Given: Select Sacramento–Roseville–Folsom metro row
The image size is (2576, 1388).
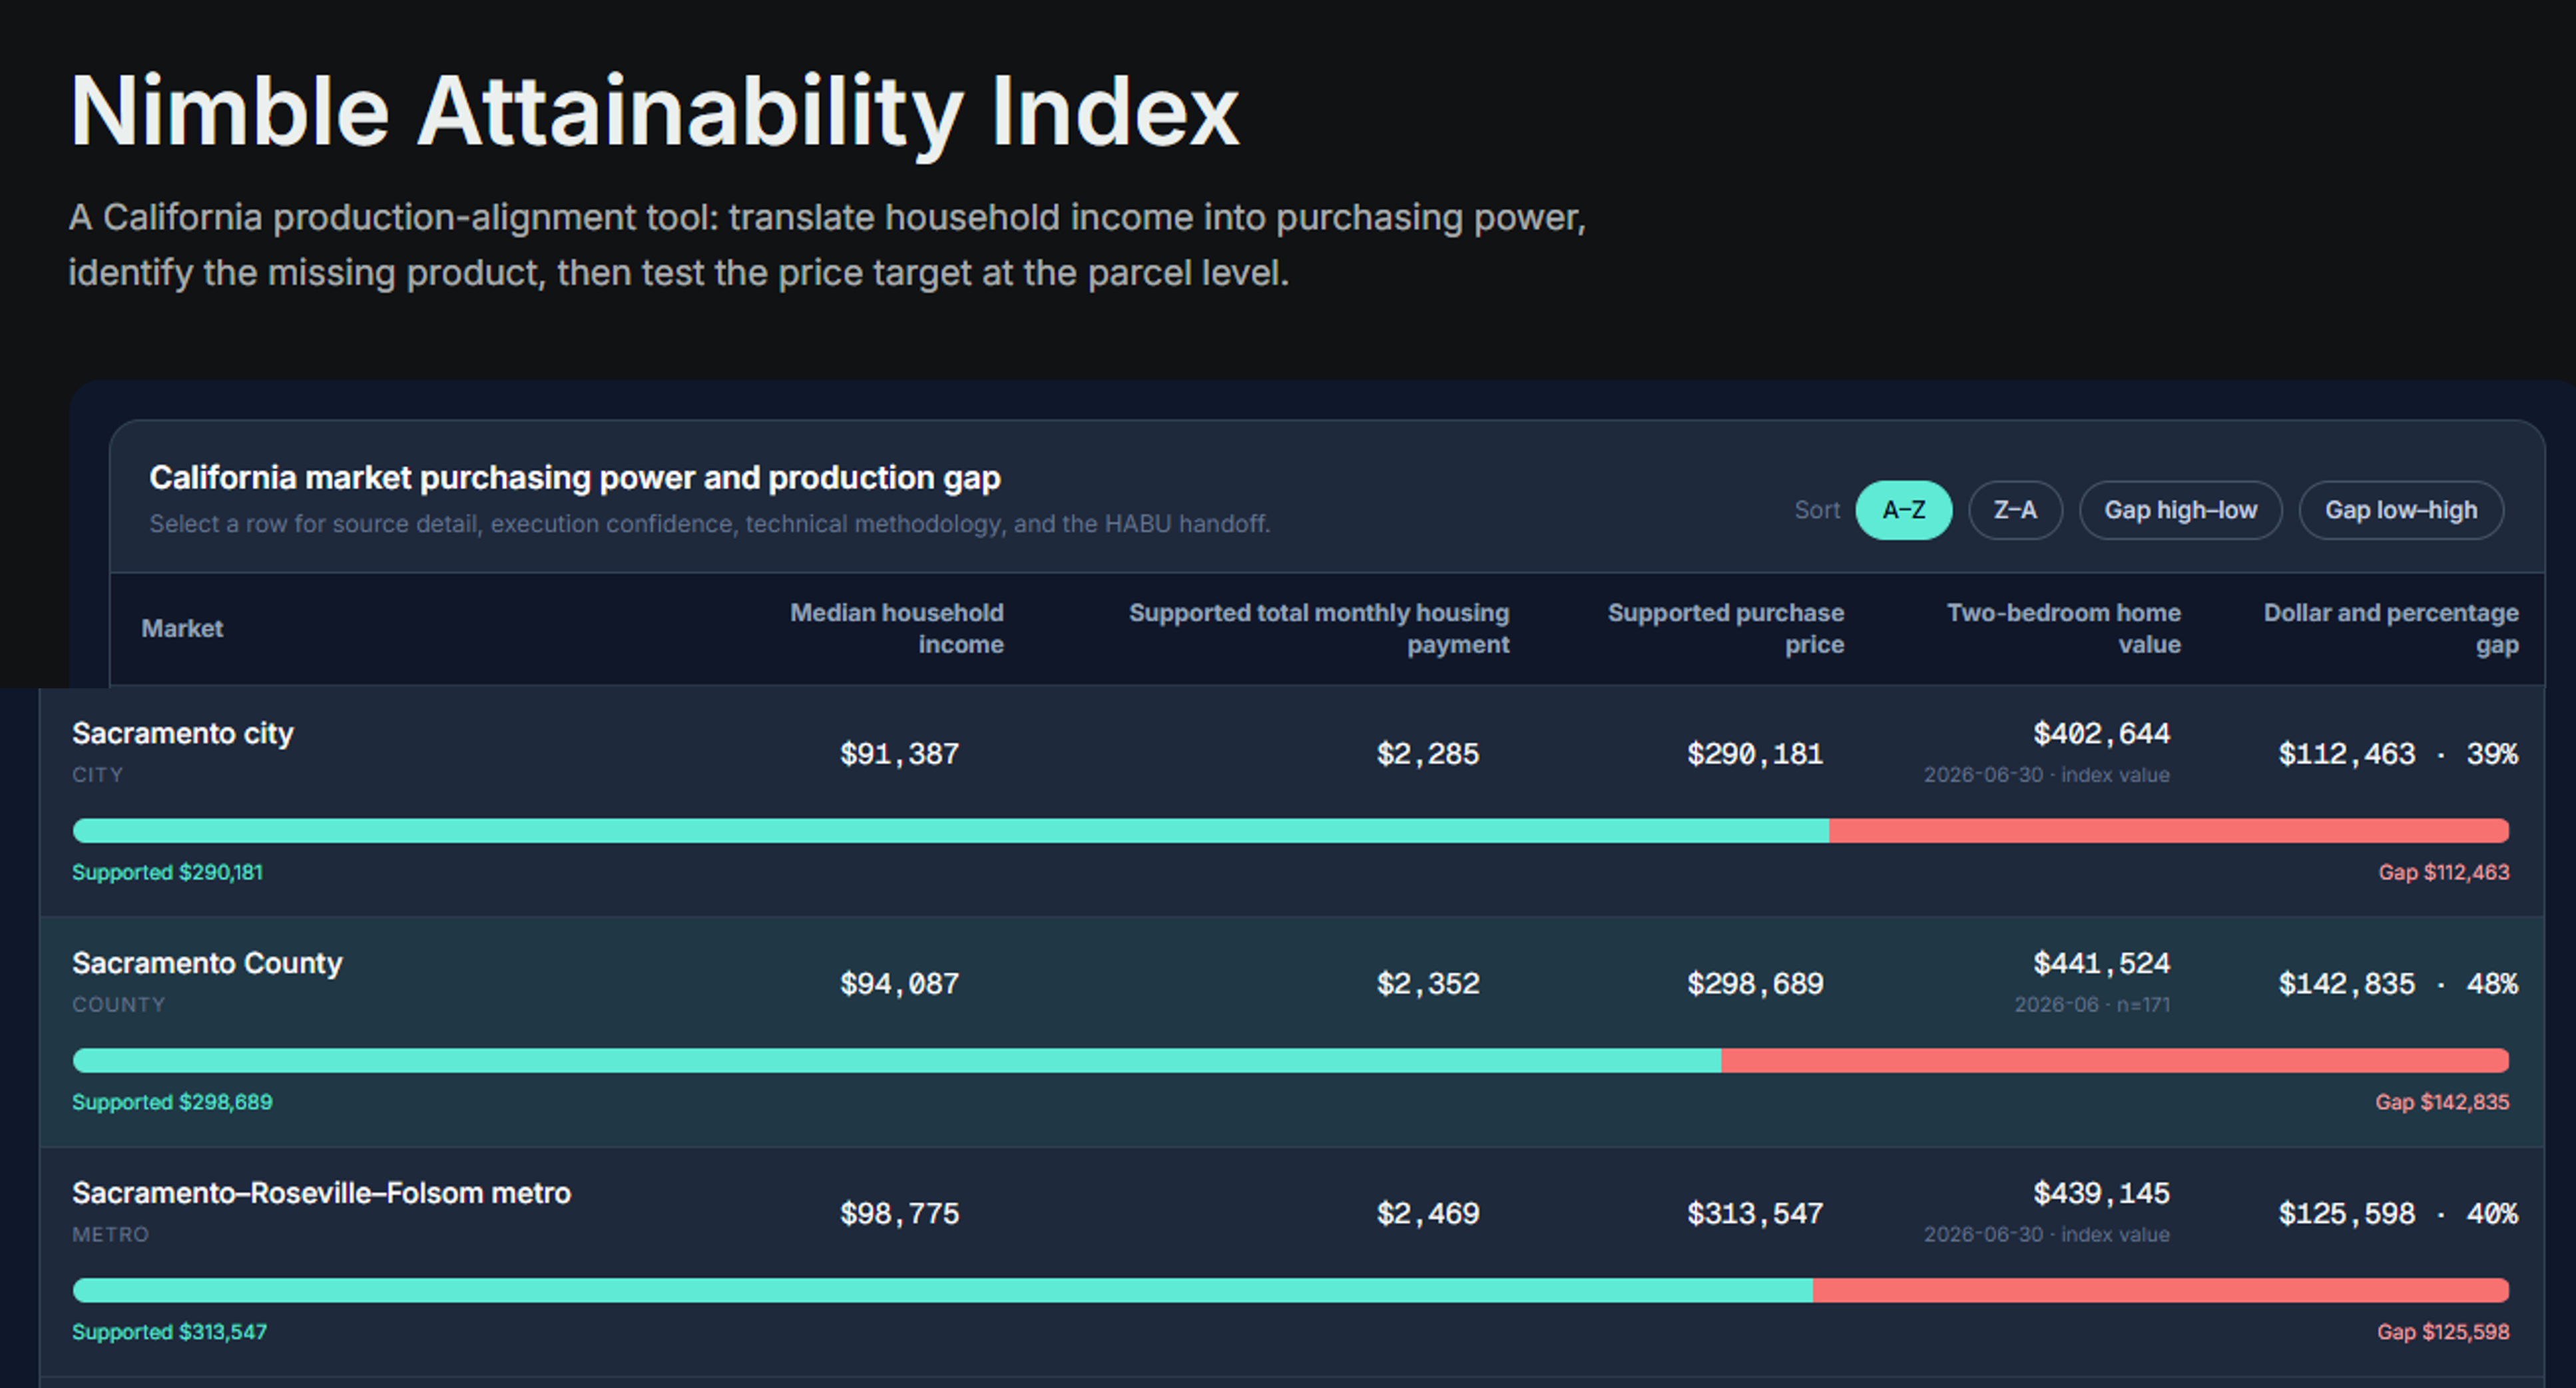Looking at the screenshot, I should (1292, 1261).
